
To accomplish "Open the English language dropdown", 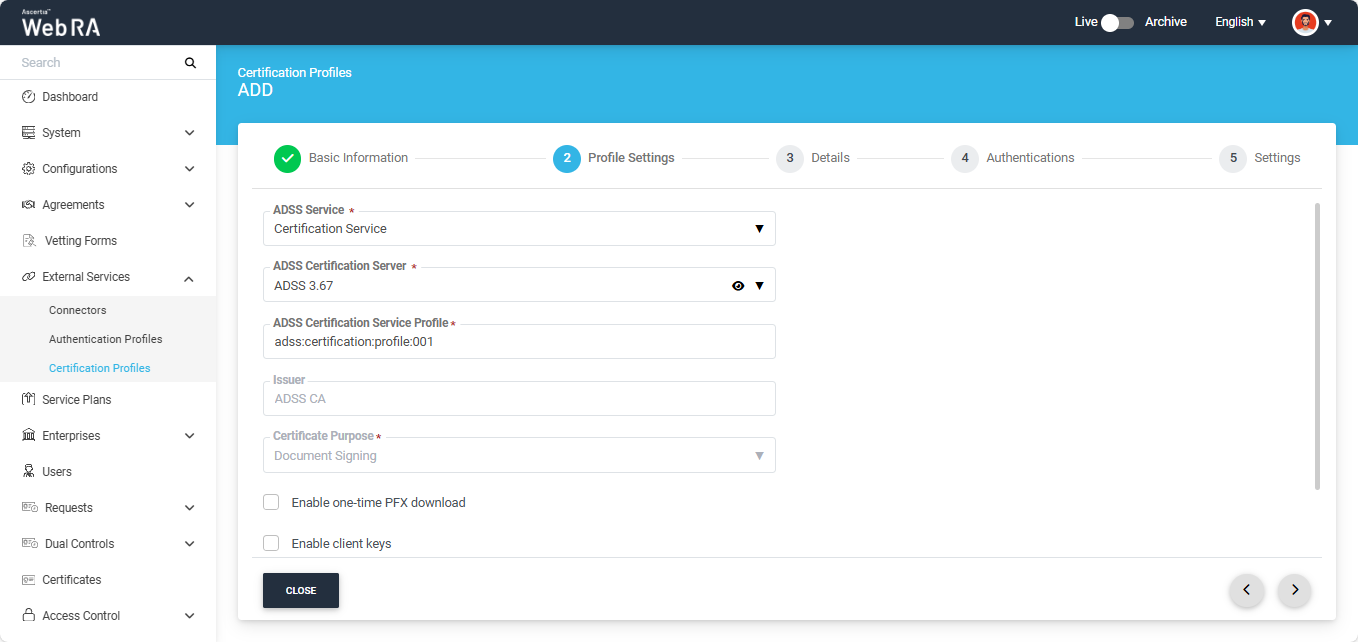I will point(1240,22).
